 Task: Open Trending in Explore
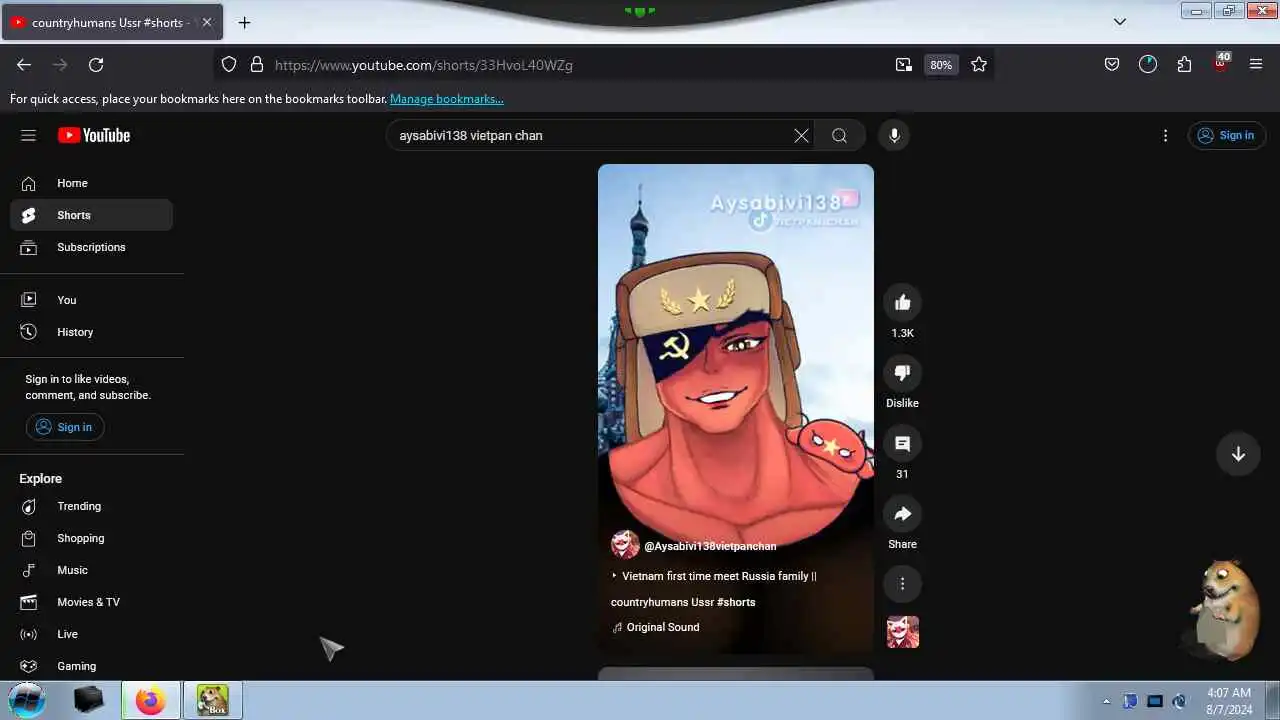point(92,506)
